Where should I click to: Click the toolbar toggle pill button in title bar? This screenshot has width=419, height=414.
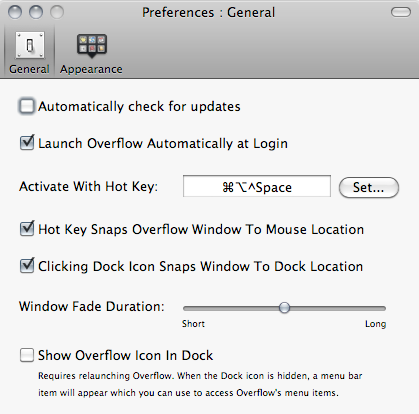401,13
